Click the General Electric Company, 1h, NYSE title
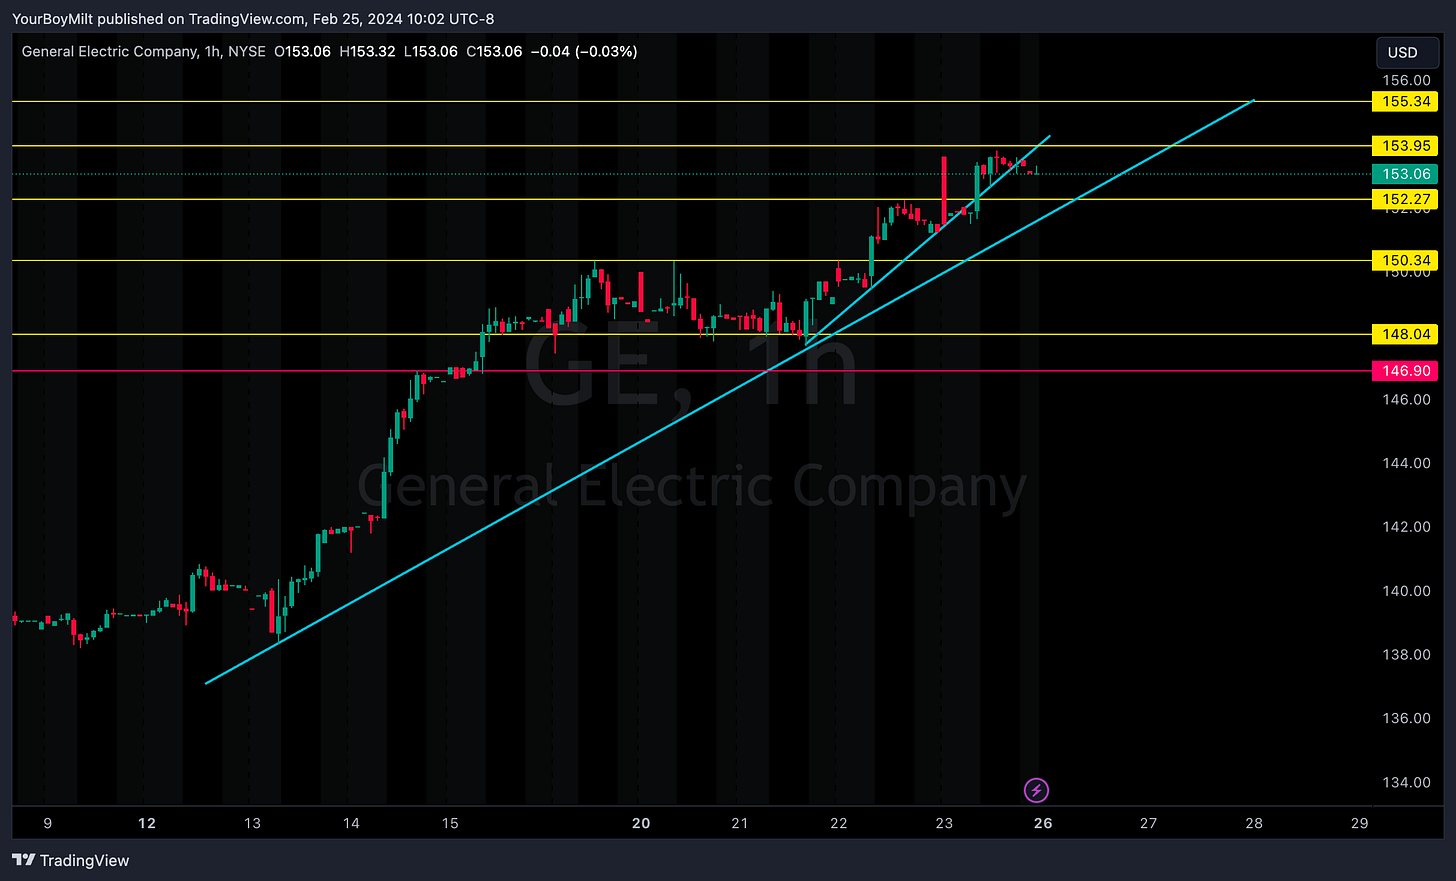Image resolution: width=1456 pixels, height=881 pixels. [144, 51]
